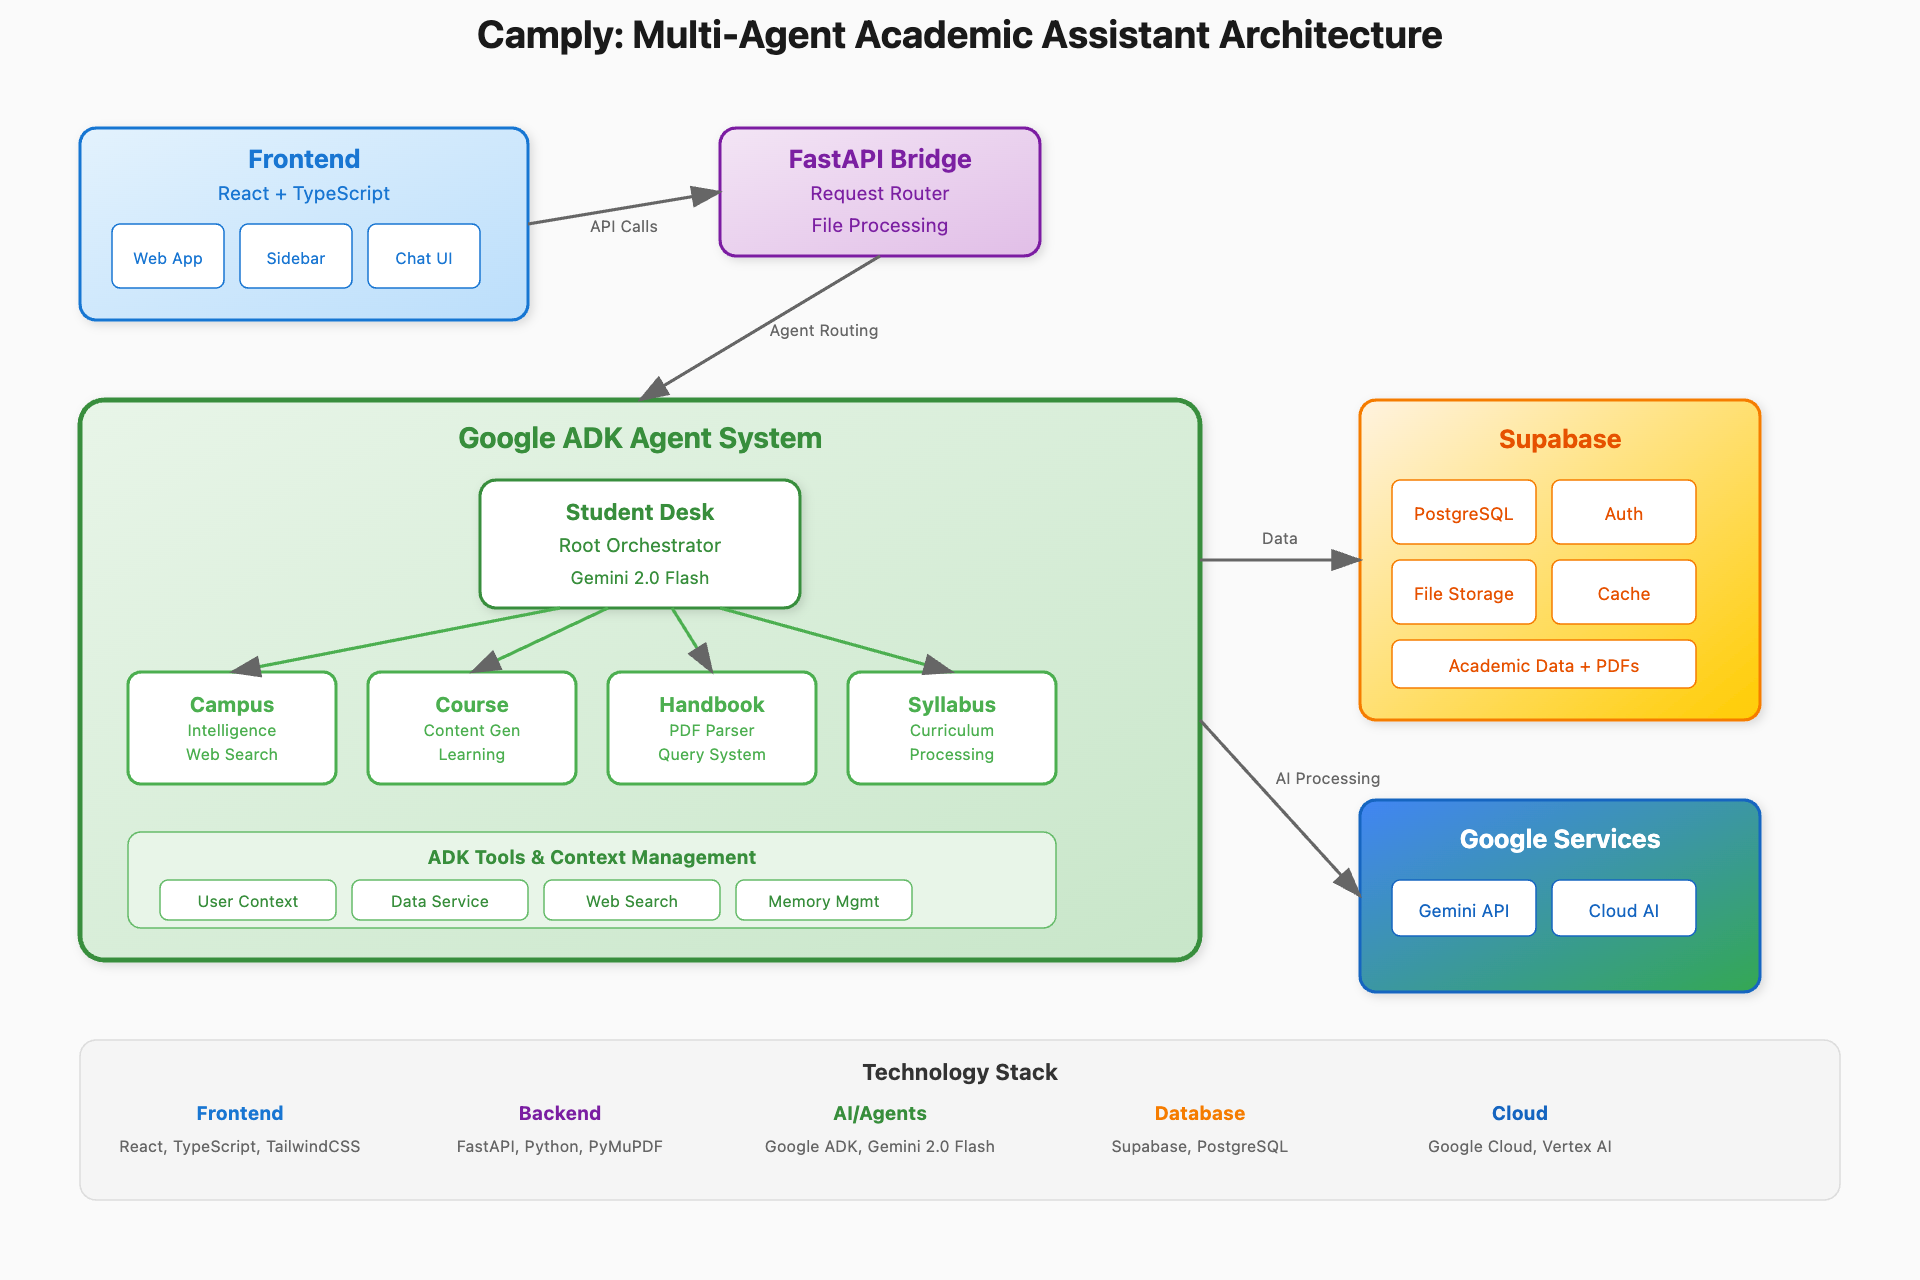Click the Student Desk orchestrator node
The image size is (1920, 1280).
640,544
